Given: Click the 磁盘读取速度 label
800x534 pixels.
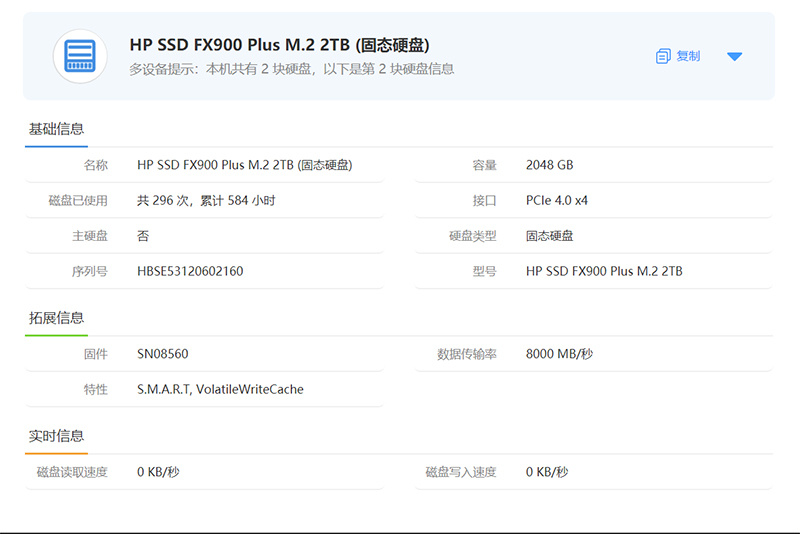Looking at the screenshot, I should (72, 472).
